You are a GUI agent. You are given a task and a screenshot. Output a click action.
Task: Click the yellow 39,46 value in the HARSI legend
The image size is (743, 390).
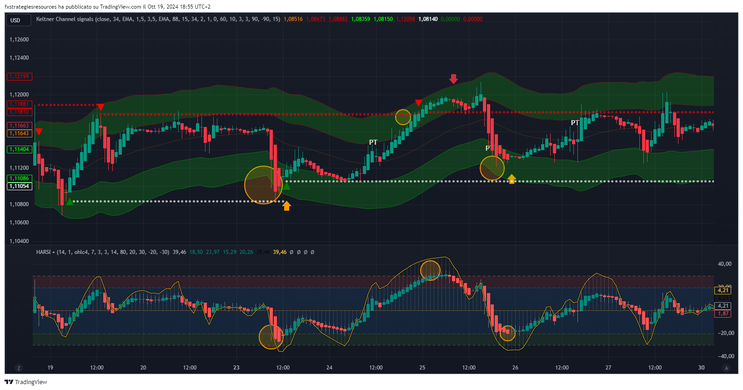(280, 252)
